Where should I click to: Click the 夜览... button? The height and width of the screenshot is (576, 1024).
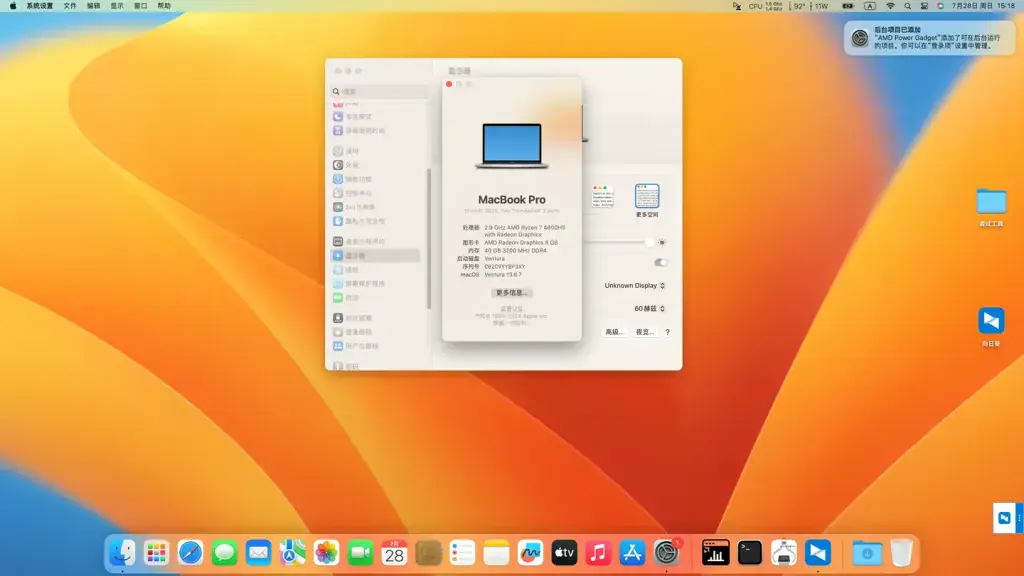point(645,332)
